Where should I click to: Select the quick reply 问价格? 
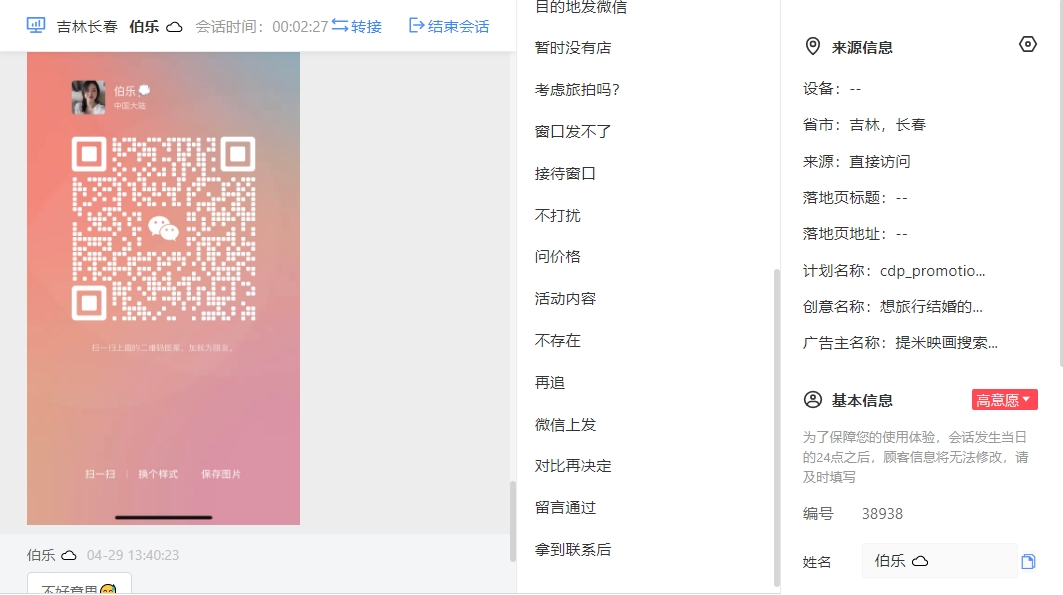pyautogui.click(x=557, y=257)
